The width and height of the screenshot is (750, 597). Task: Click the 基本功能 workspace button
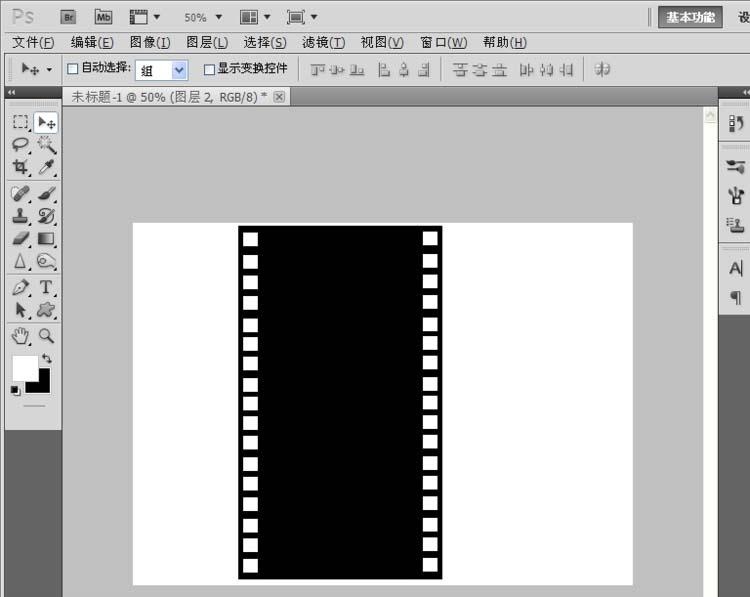click(x=690, y=17)
